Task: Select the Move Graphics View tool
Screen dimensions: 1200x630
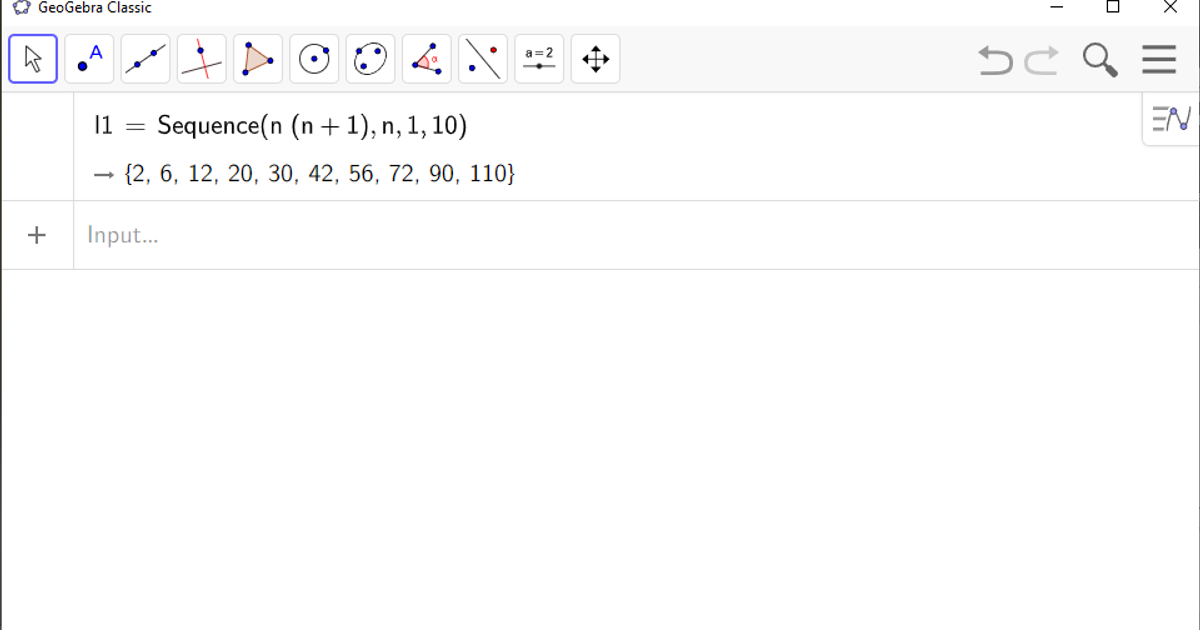Action: coord(595,58)
